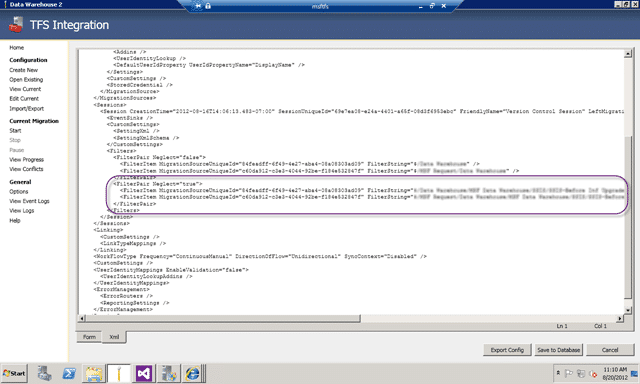This screenshot has width=640, height=384.
Task: Open Import/Export option
Action: click(27, 109)
